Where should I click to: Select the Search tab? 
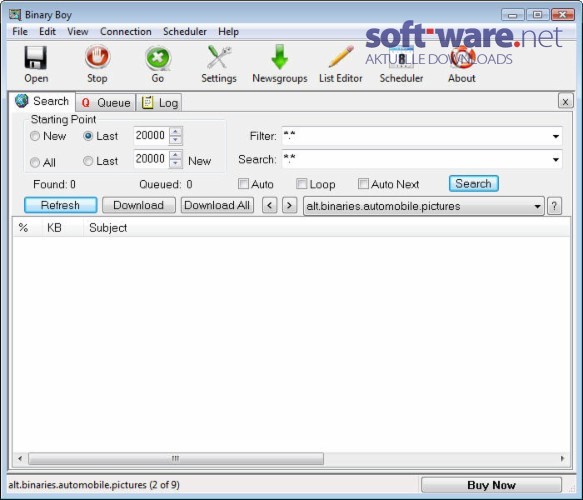click(x=42, y=101)
